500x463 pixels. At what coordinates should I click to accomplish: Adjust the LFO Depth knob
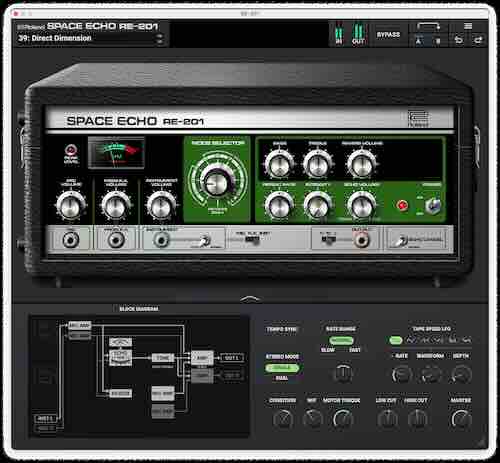click(x=461, y=375)
